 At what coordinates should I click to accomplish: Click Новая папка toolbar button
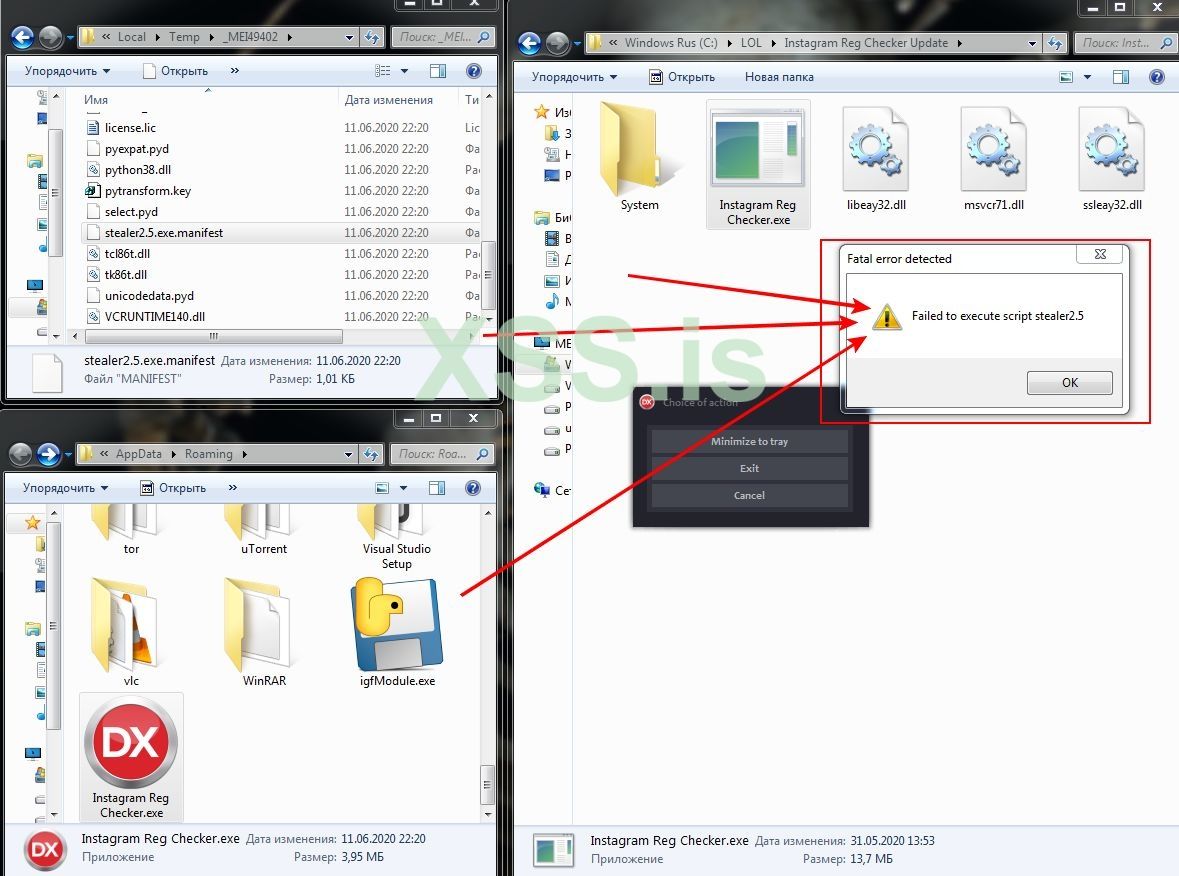[x=779, y=77]
